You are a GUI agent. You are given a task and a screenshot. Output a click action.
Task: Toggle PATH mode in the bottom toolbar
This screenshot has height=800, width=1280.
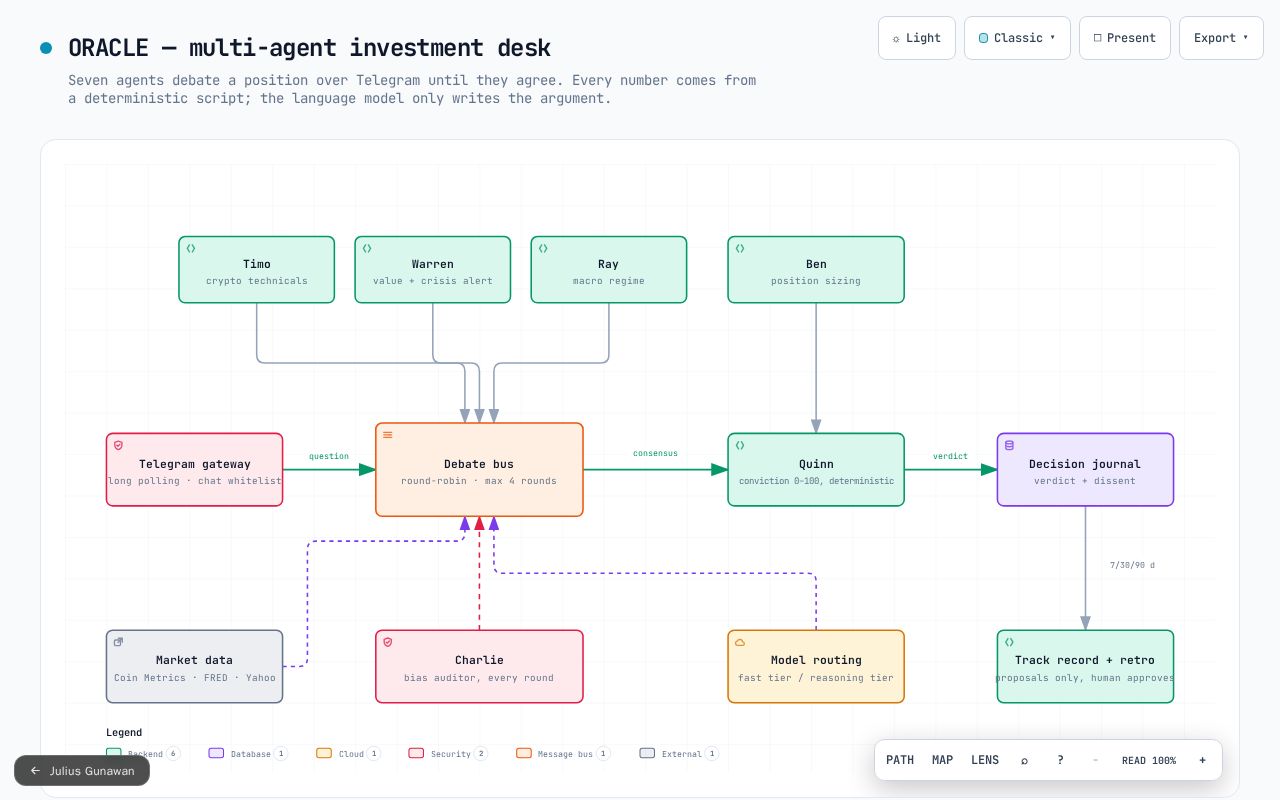pos(900,760)
